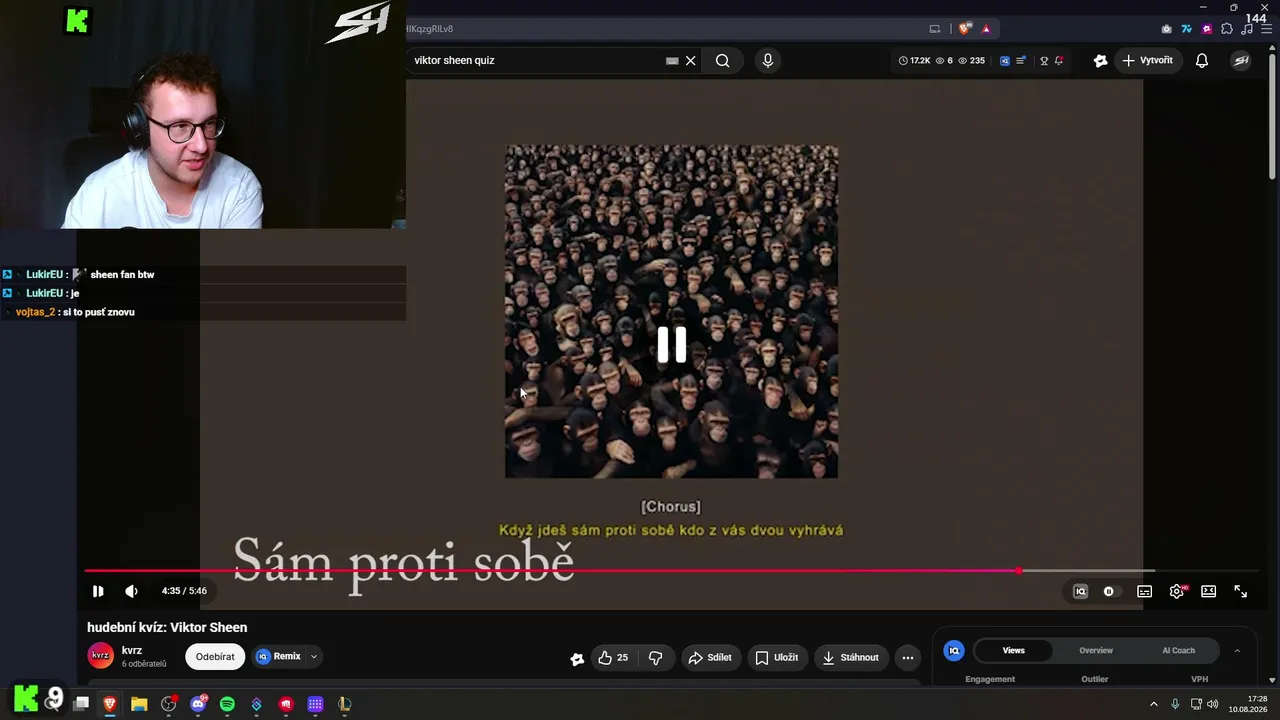Open the taskbar clock showing 17:28
Screen dimensions: 1280x720
[x=1249, y=704]
